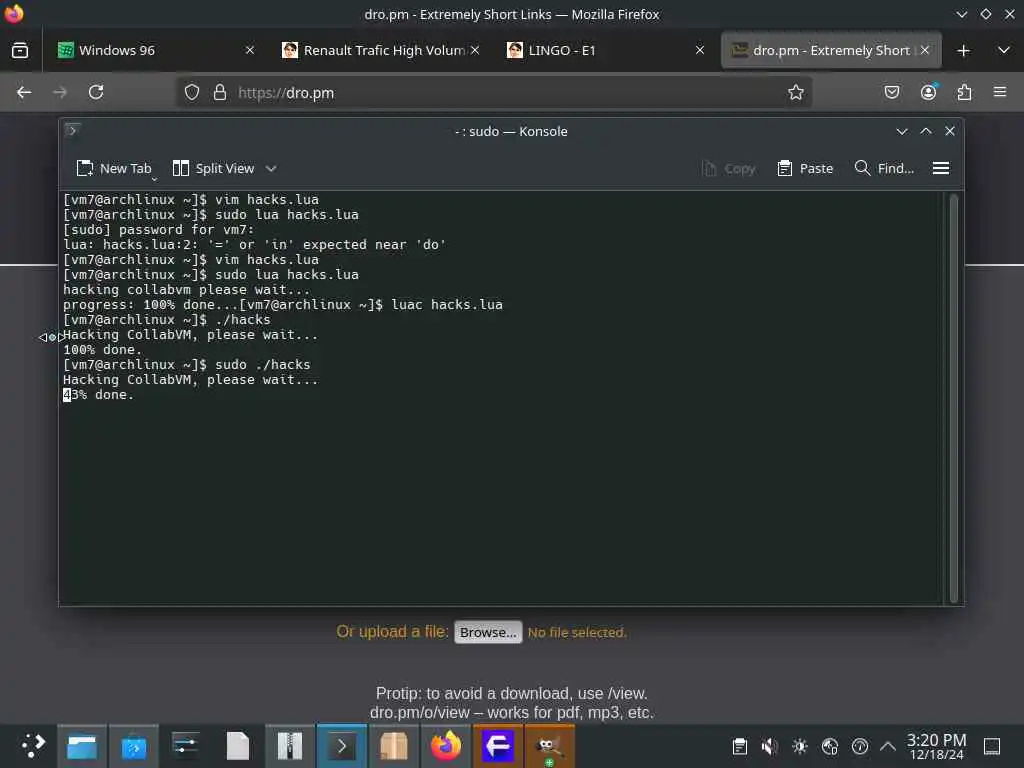Screen dimensions: 1024x768
Task: Click the 'sudo ./hacks' command line
Action: (262, 364)
